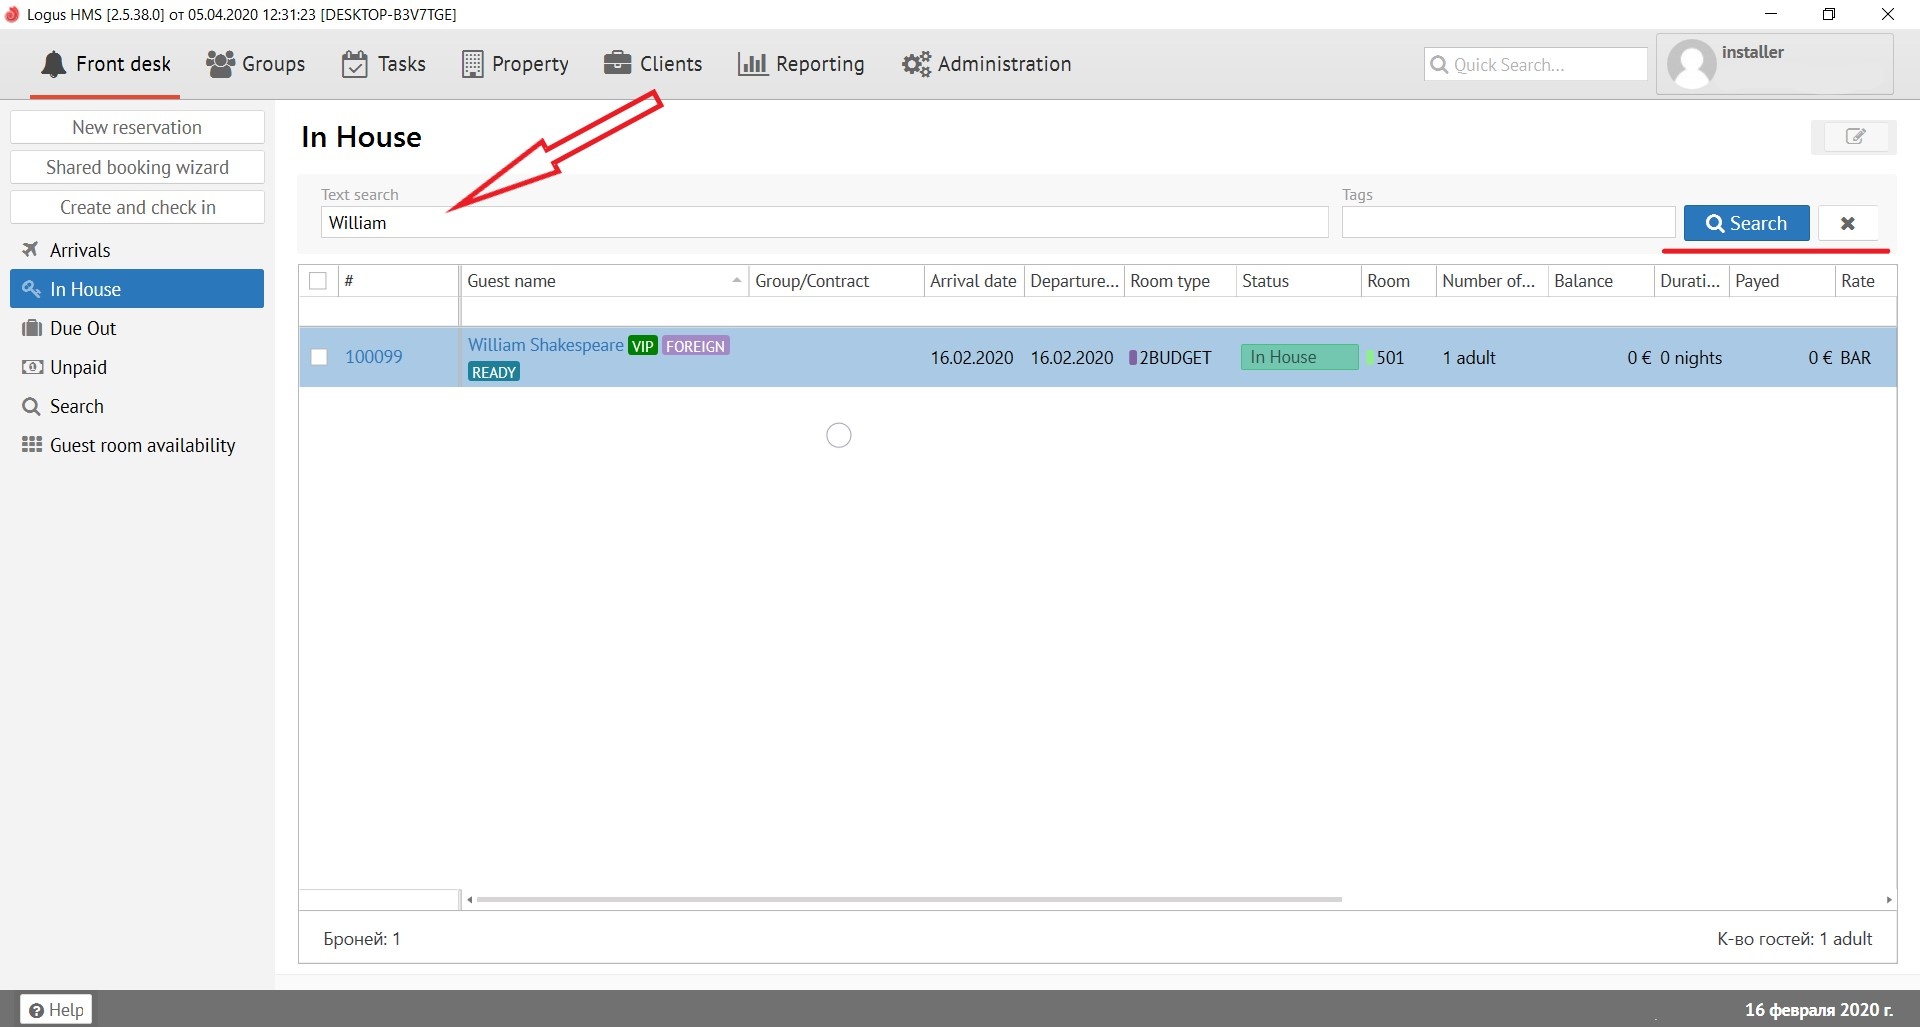Click the Help button

pyautogui.click(x=56, y=1010)
